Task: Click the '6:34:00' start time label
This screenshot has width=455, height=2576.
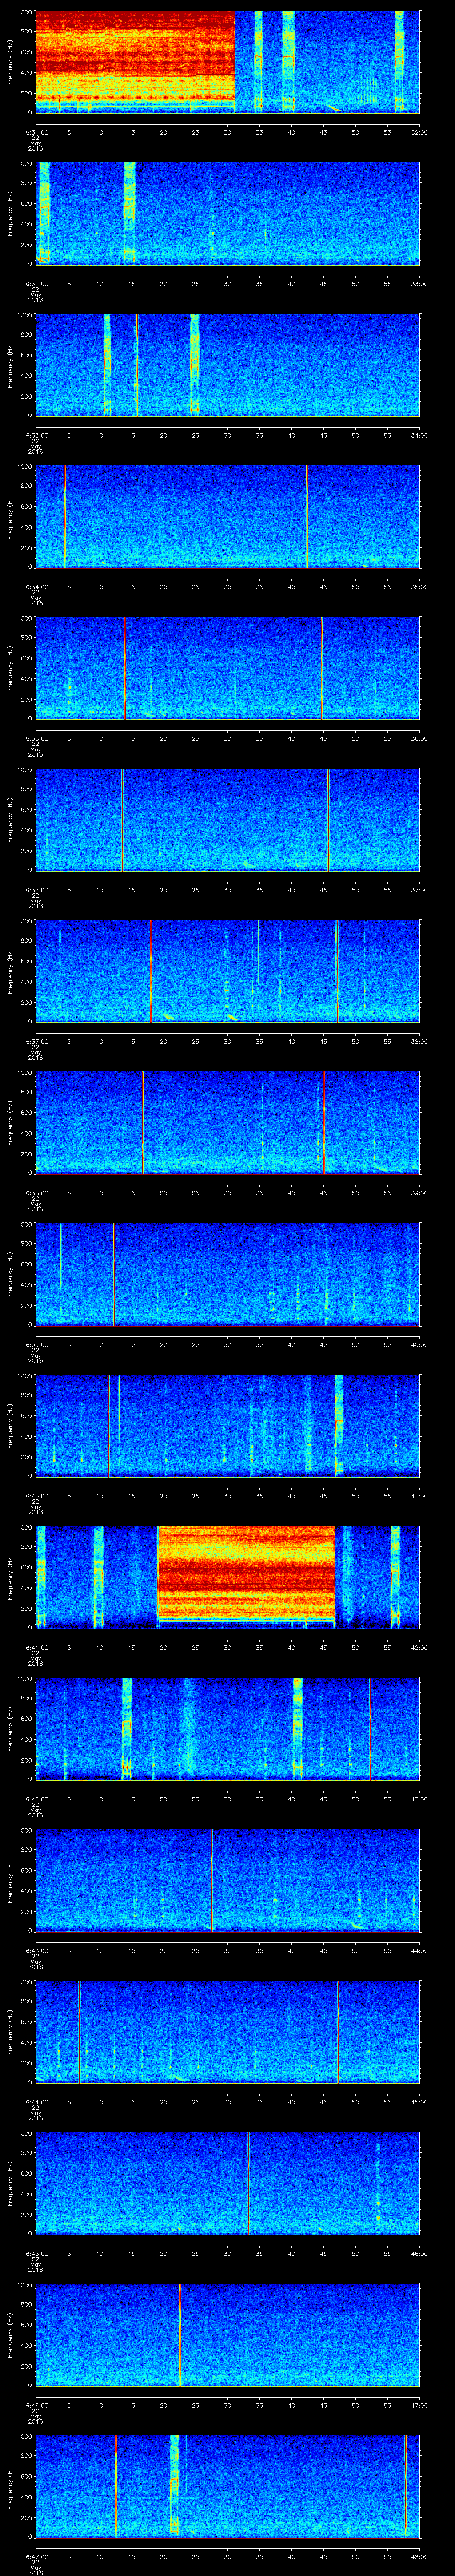Action: tap(36, 587)
